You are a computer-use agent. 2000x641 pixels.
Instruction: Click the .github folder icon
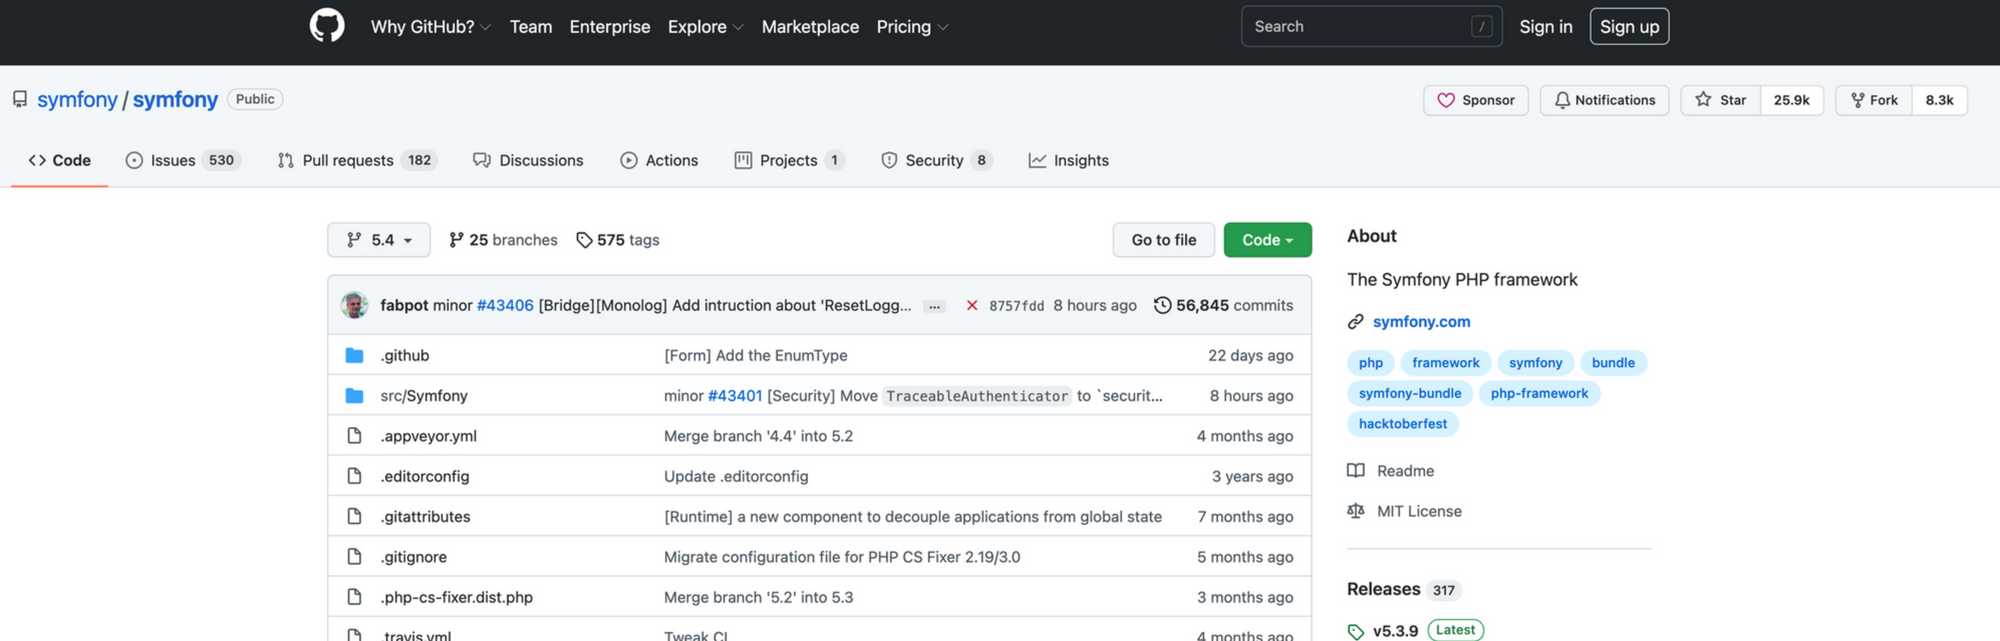(354, 355)
